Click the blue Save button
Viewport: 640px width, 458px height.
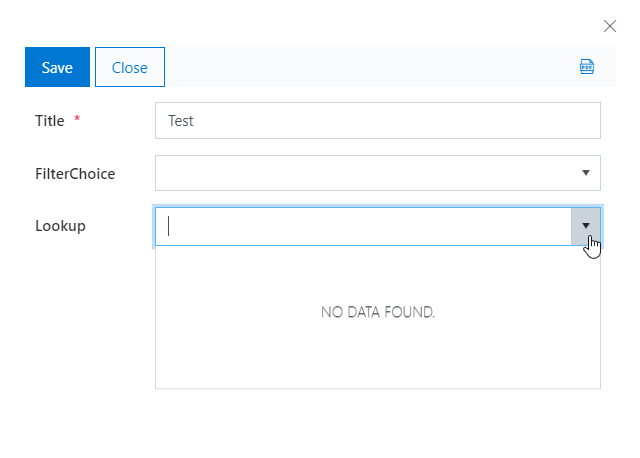[57, 67]
